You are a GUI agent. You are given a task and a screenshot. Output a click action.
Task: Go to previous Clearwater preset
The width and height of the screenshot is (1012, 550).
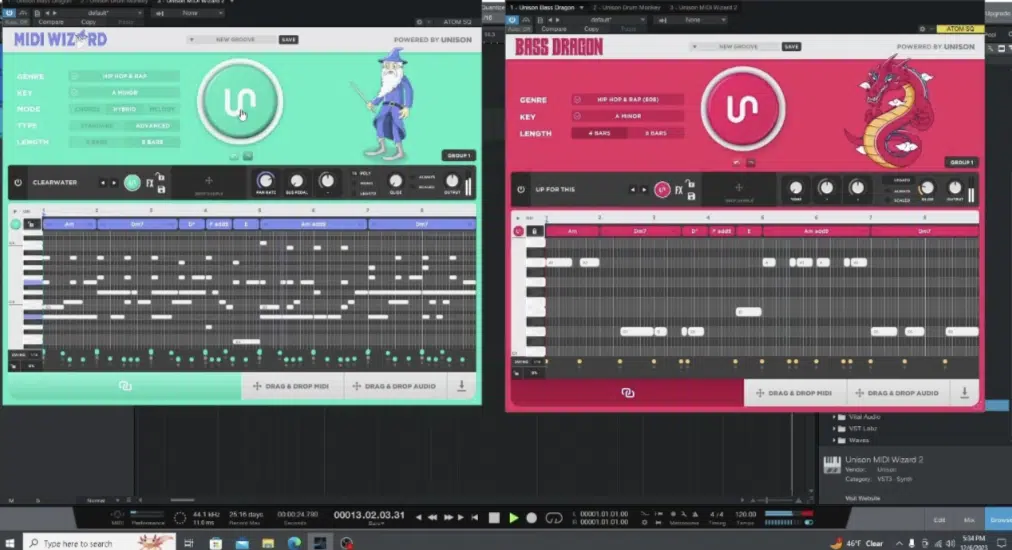[103, 183]
